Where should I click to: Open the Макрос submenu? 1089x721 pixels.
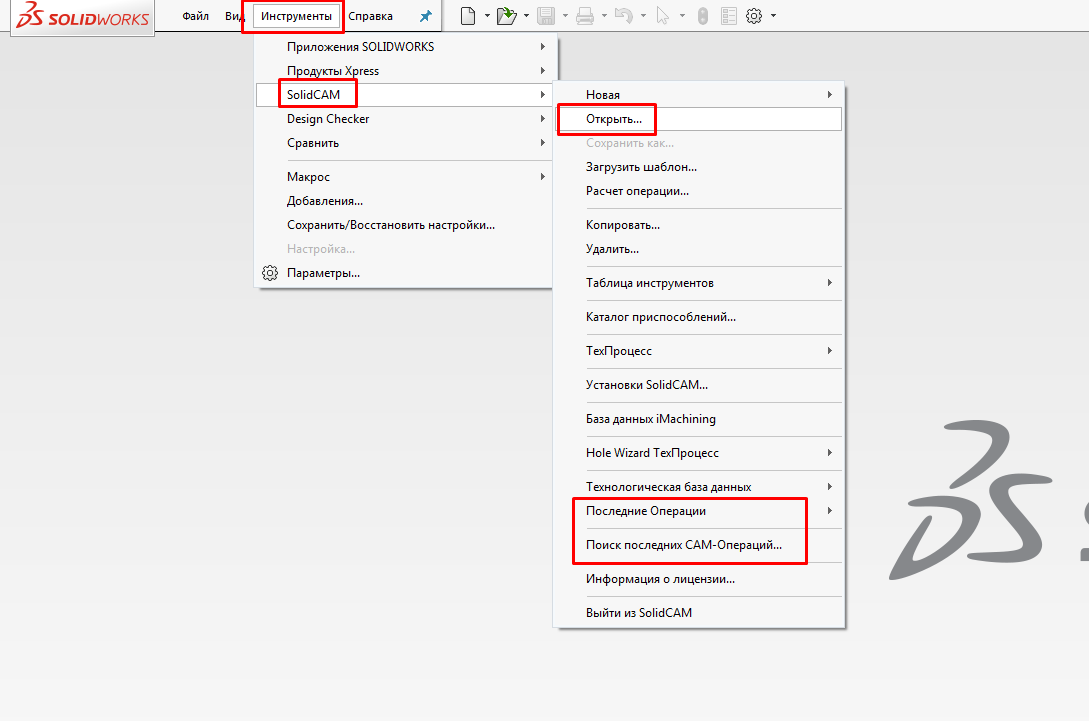pos(404,177)
